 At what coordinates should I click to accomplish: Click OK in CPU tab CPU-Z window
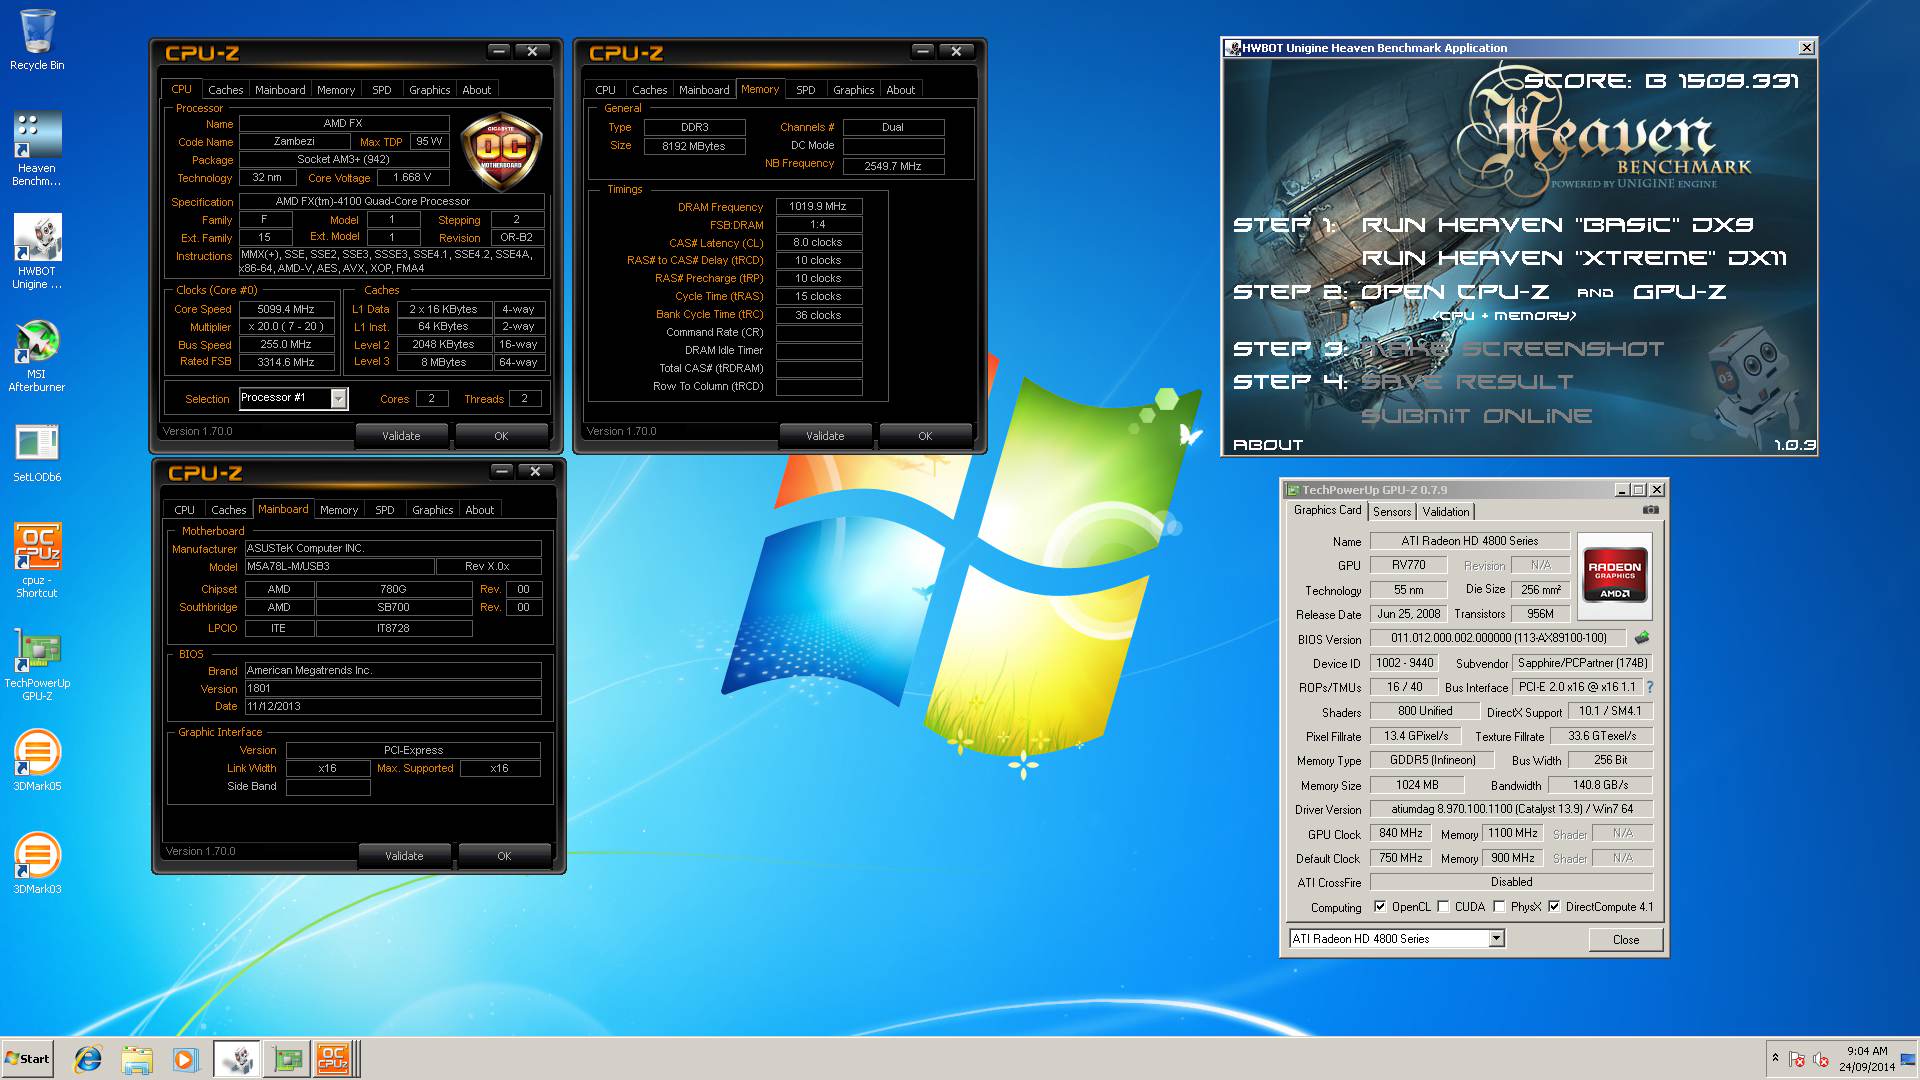tap(501, 436)
